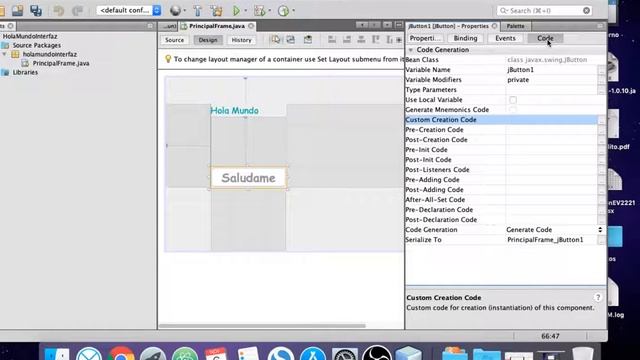This screenshot has width=640, height=360.
Task: Select the Hola Mundo label in designer
Action: (x=234, y=111)
